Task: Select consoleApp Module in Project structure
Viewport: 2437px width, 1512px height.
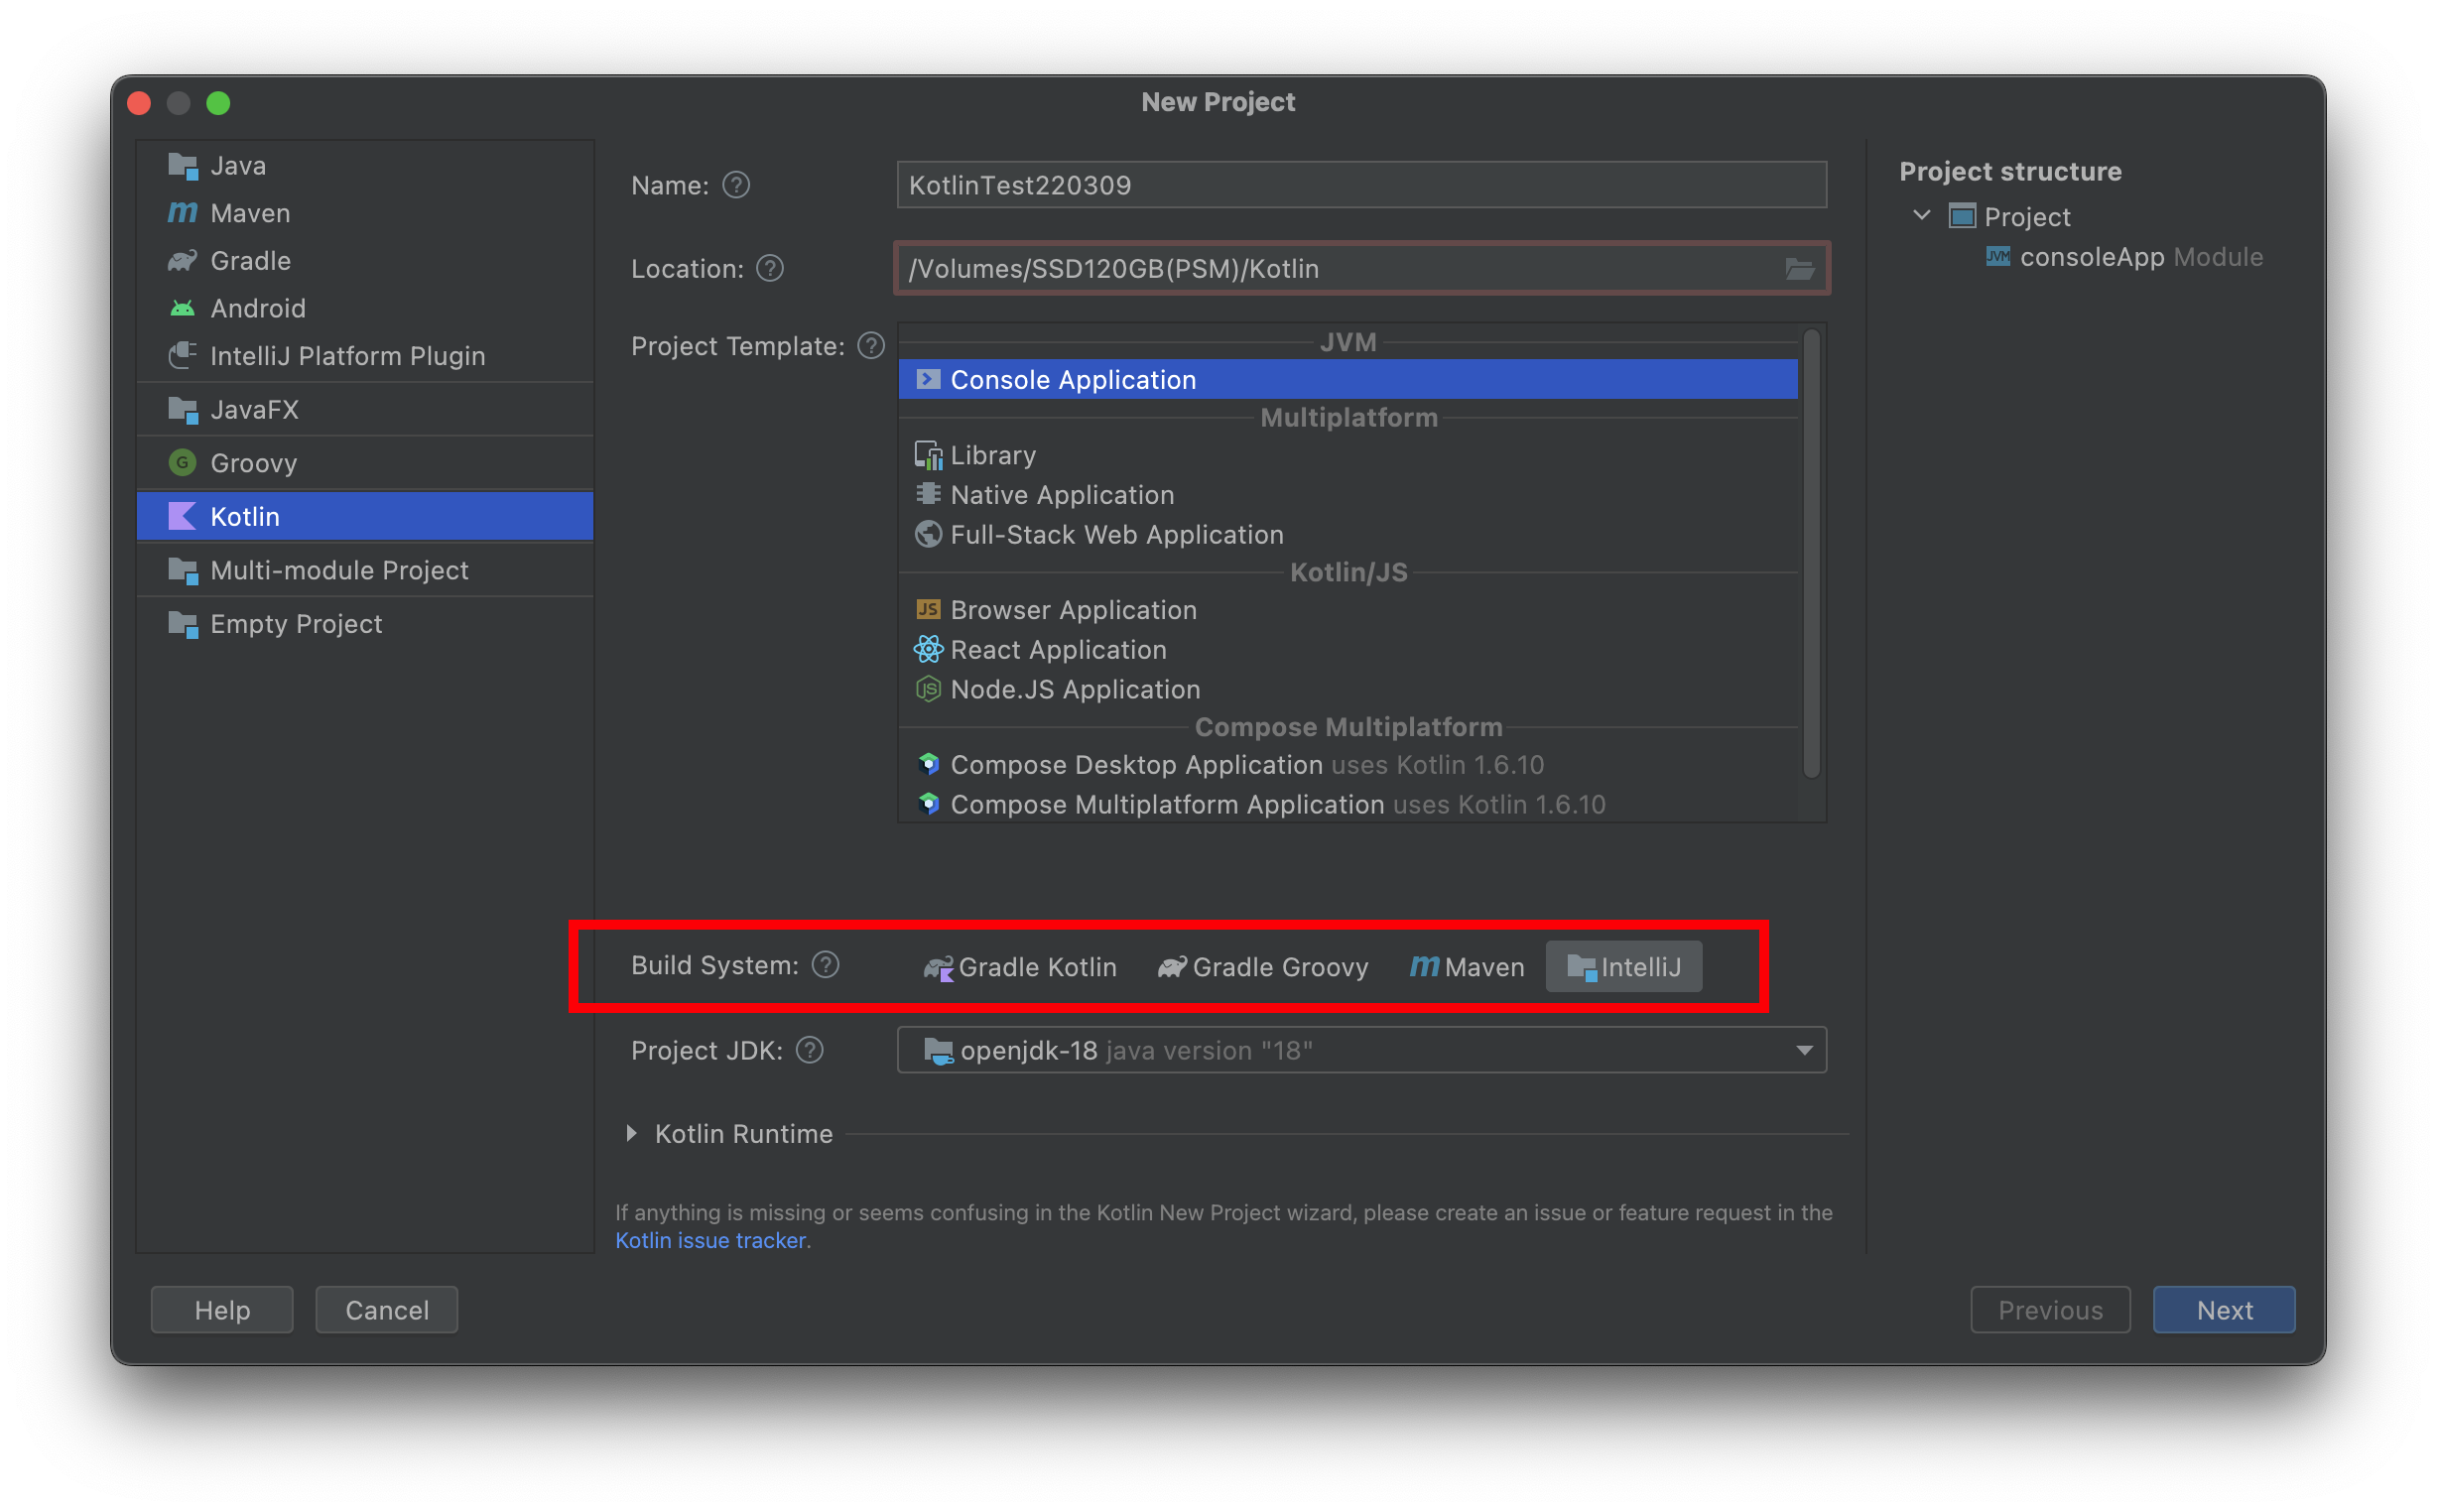Action: coord(2124,257)
